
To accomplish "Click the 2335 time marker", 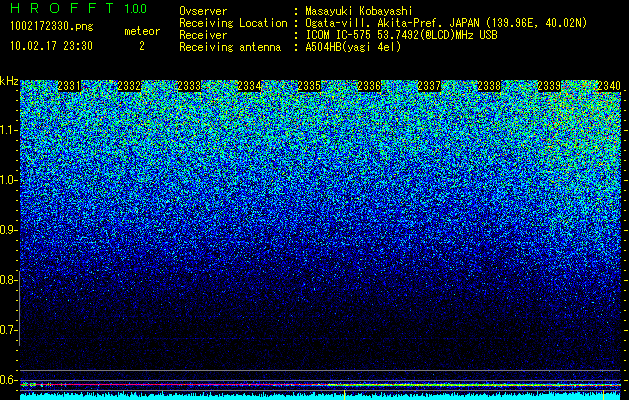I will tap(309, 86).
